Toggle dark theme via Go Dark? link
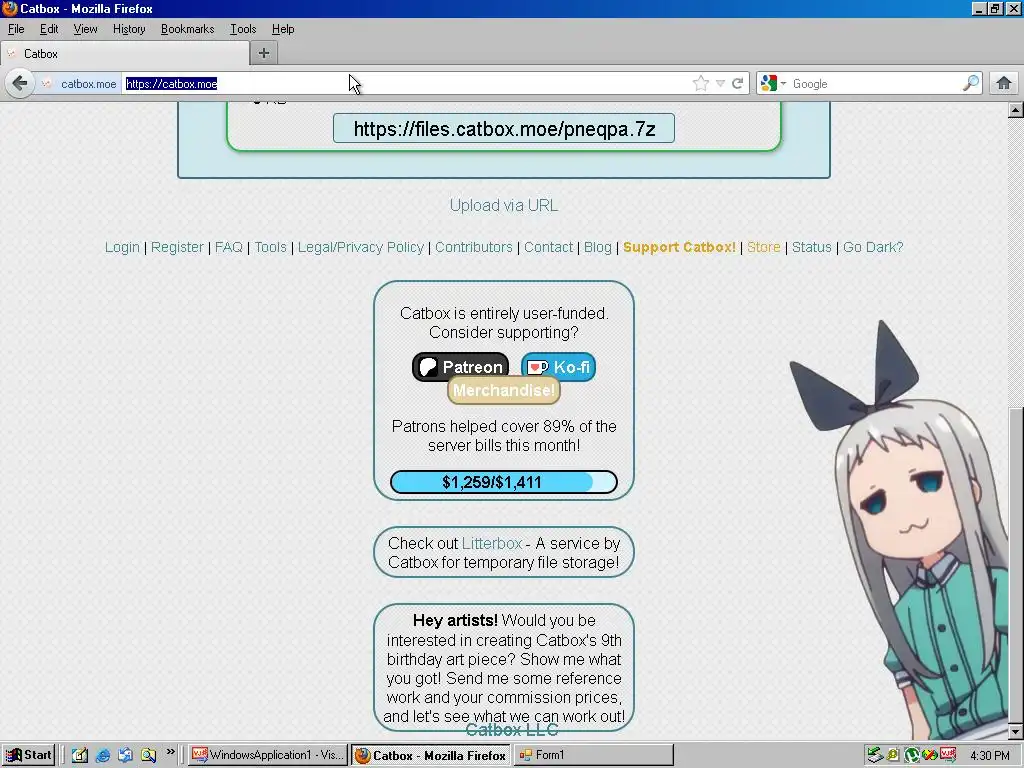Viewport: 1024px width, 768px height. [x=873, y=247]
